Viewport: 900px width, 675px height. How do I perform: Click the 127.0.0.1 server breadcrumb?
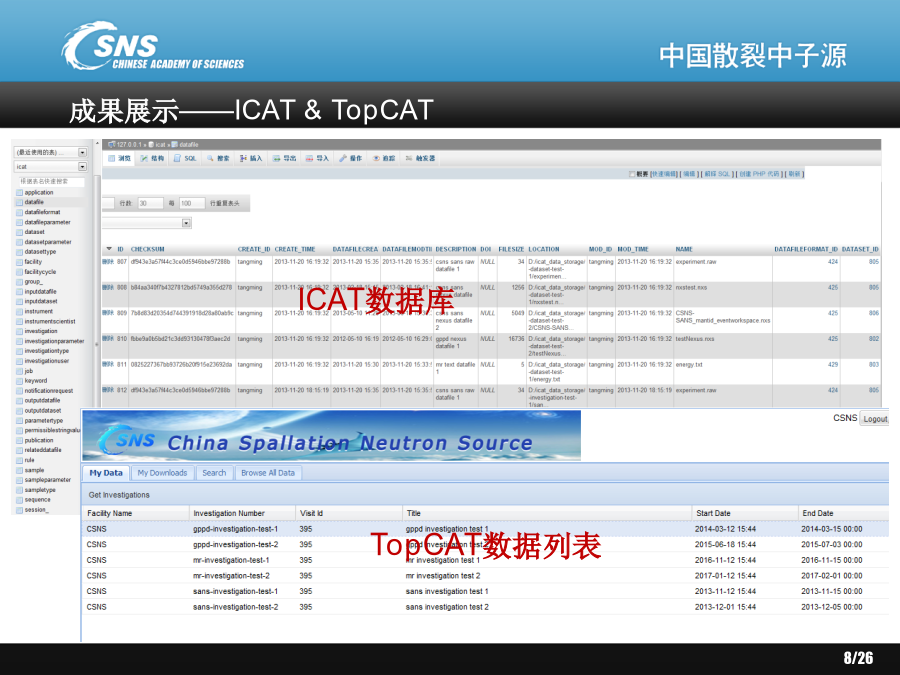tap(127, 145)
